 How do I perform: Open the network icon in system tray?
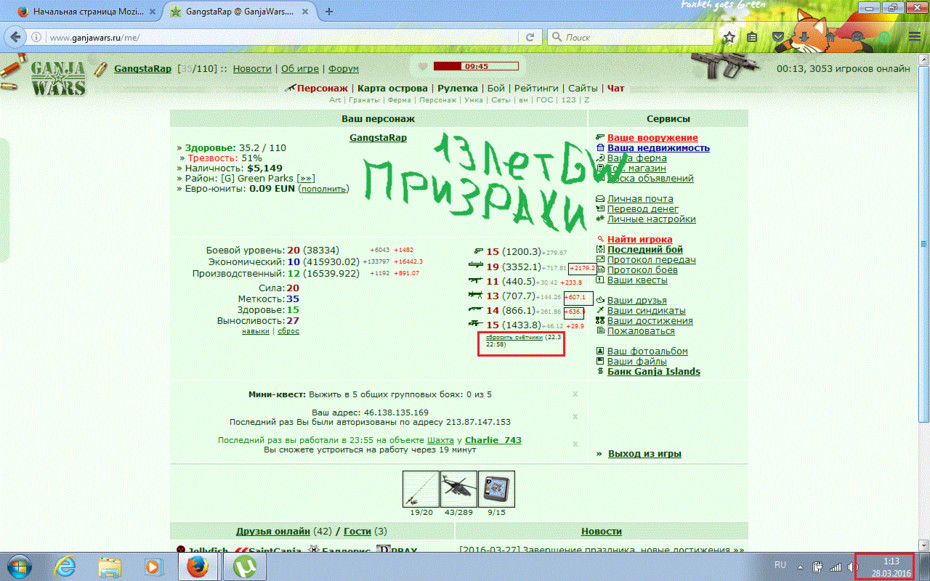pyautogui.click(x=835, y=567)
